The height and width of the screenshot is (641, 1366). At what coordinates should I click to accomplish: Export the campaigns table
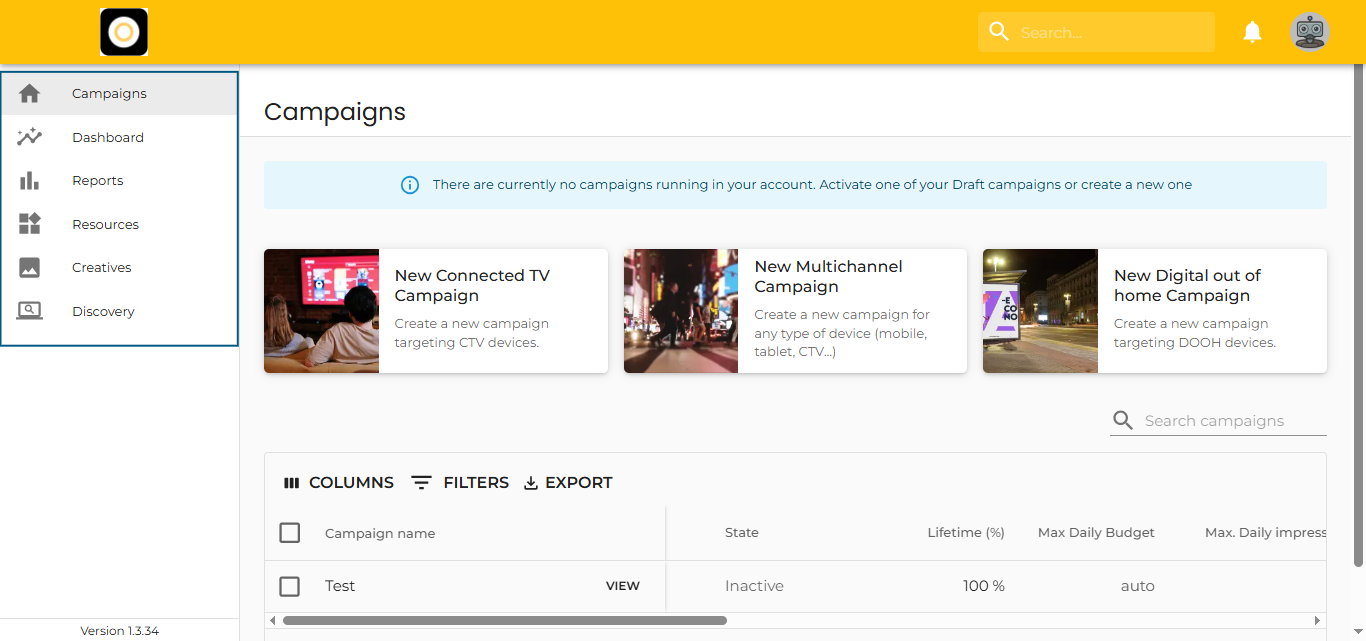(568, 482)
